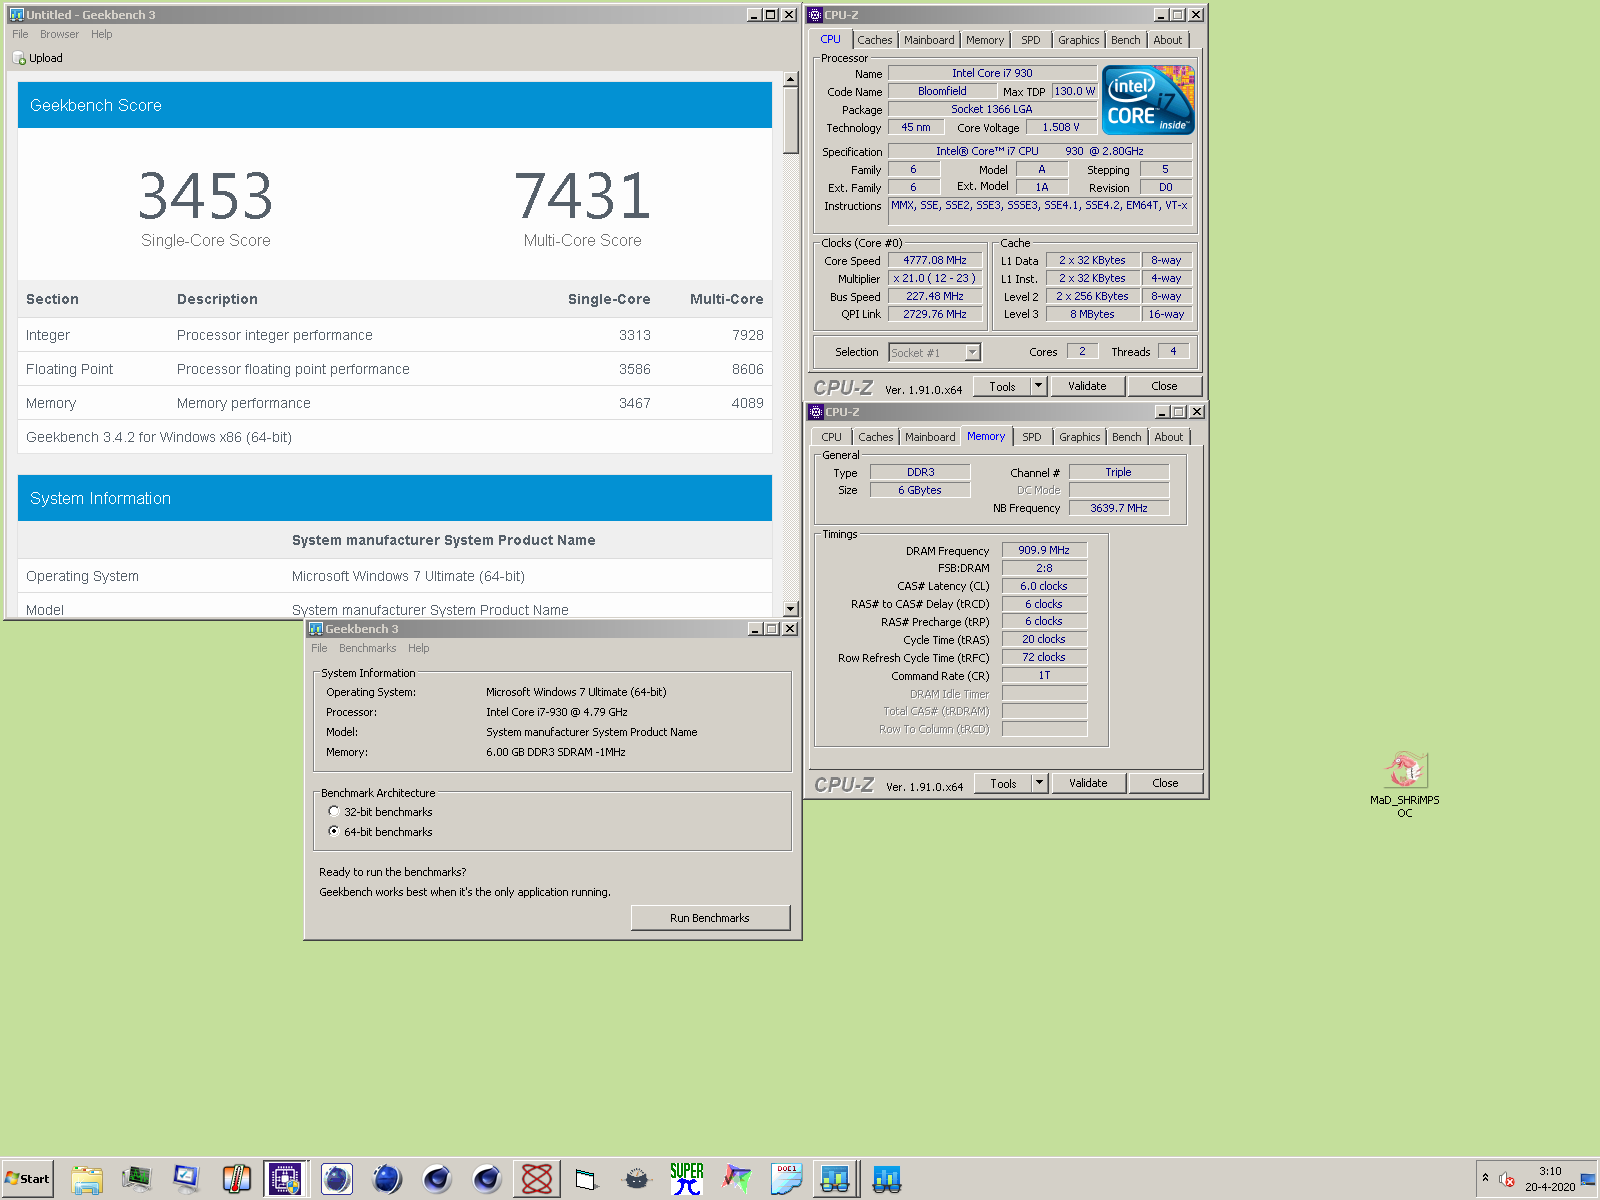This screenshot has width=1600, height=1200.
Task: Click scroll-down arrow in Geekbench results
Action: (x=791, y=609)
